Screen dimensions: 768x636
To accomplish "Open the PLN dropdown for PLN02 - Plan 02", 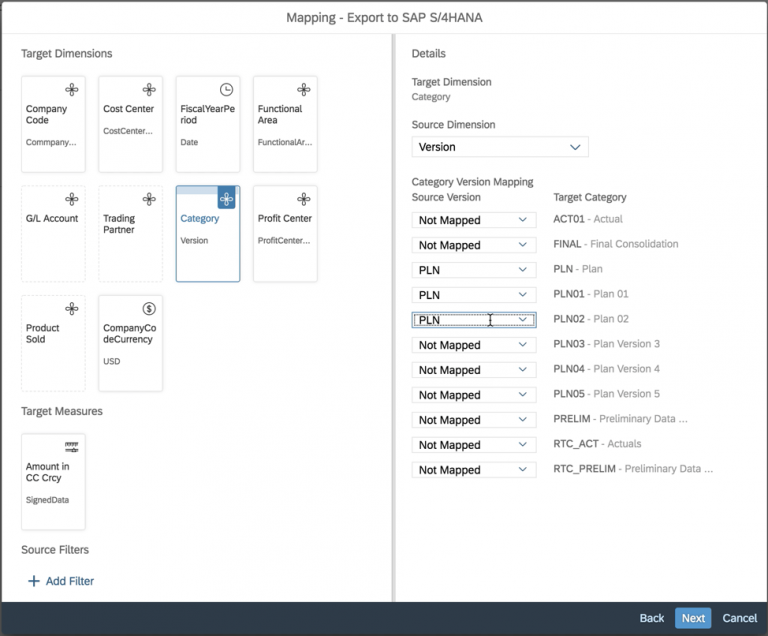I will pos(474,320).
